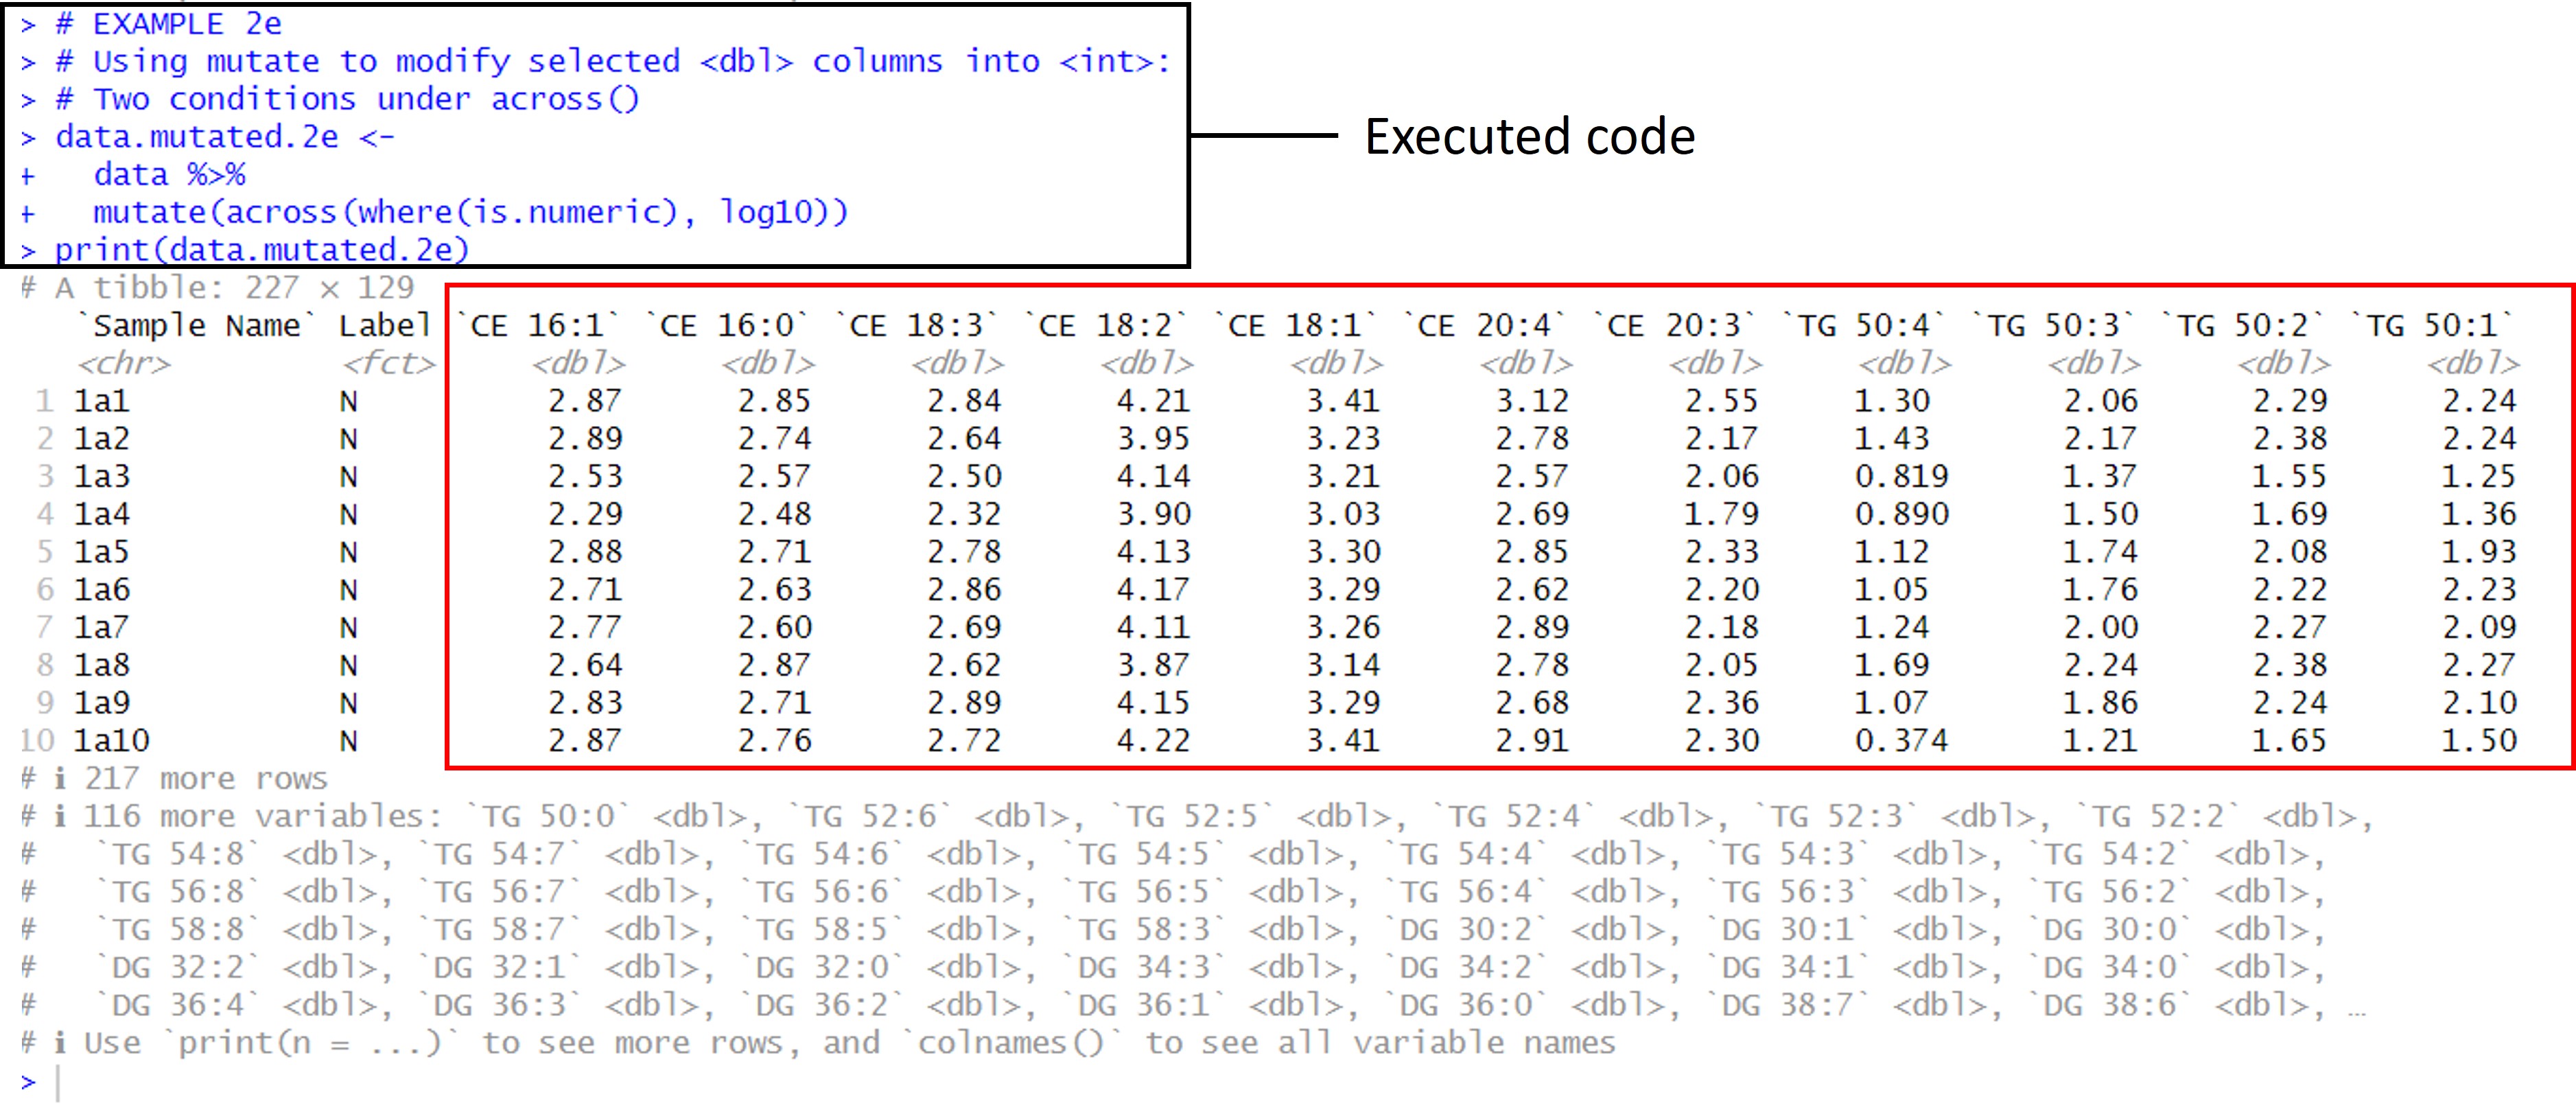2576x1108 pixels.
Task: Click value 0.374 in TG 50:4 column
Action: pos(1901,741)
